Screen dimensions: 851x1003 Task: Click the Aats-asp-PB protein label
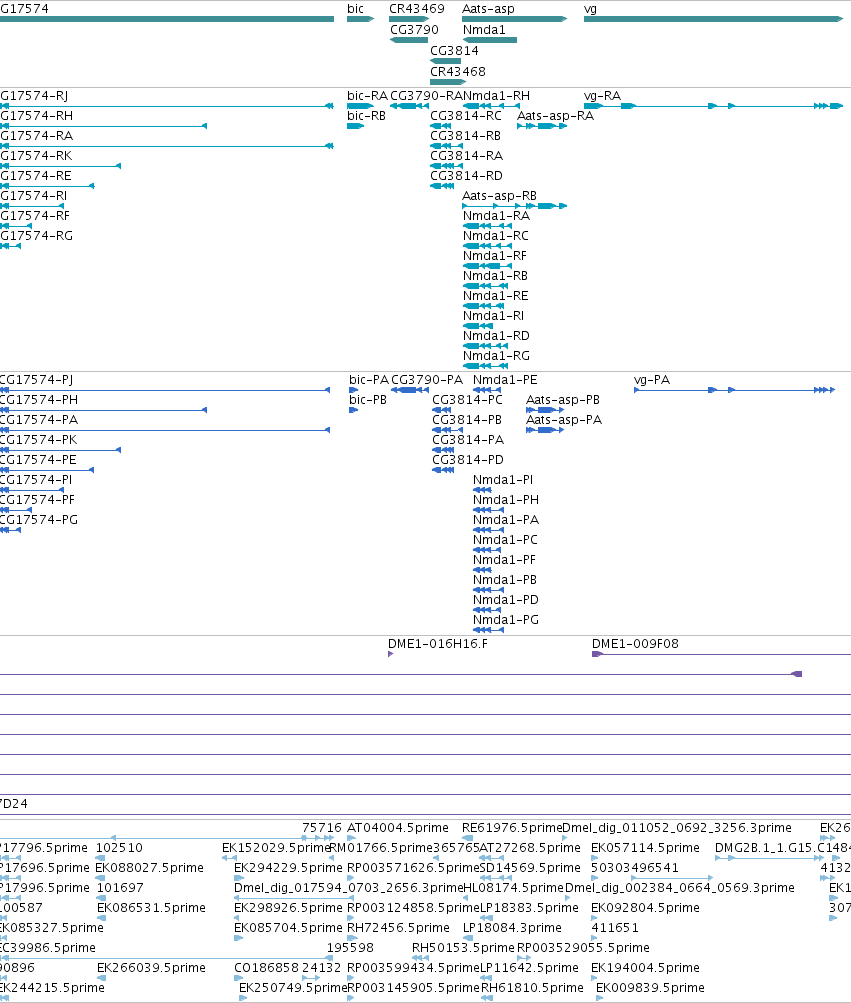point(562,400)
